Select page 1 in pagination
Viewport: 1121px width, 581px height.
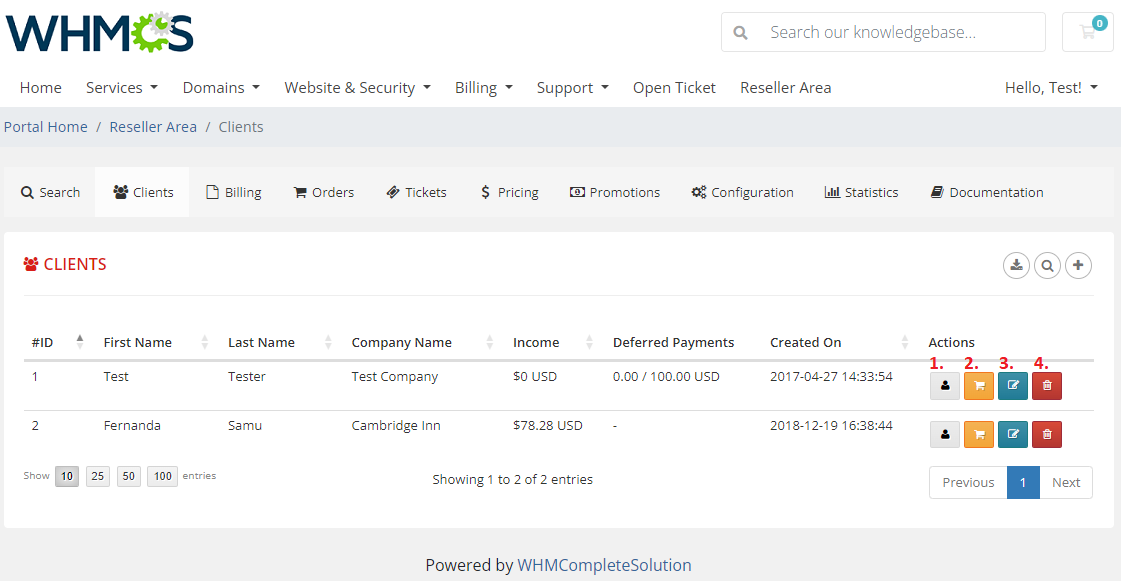click(x=1023, y=482)
